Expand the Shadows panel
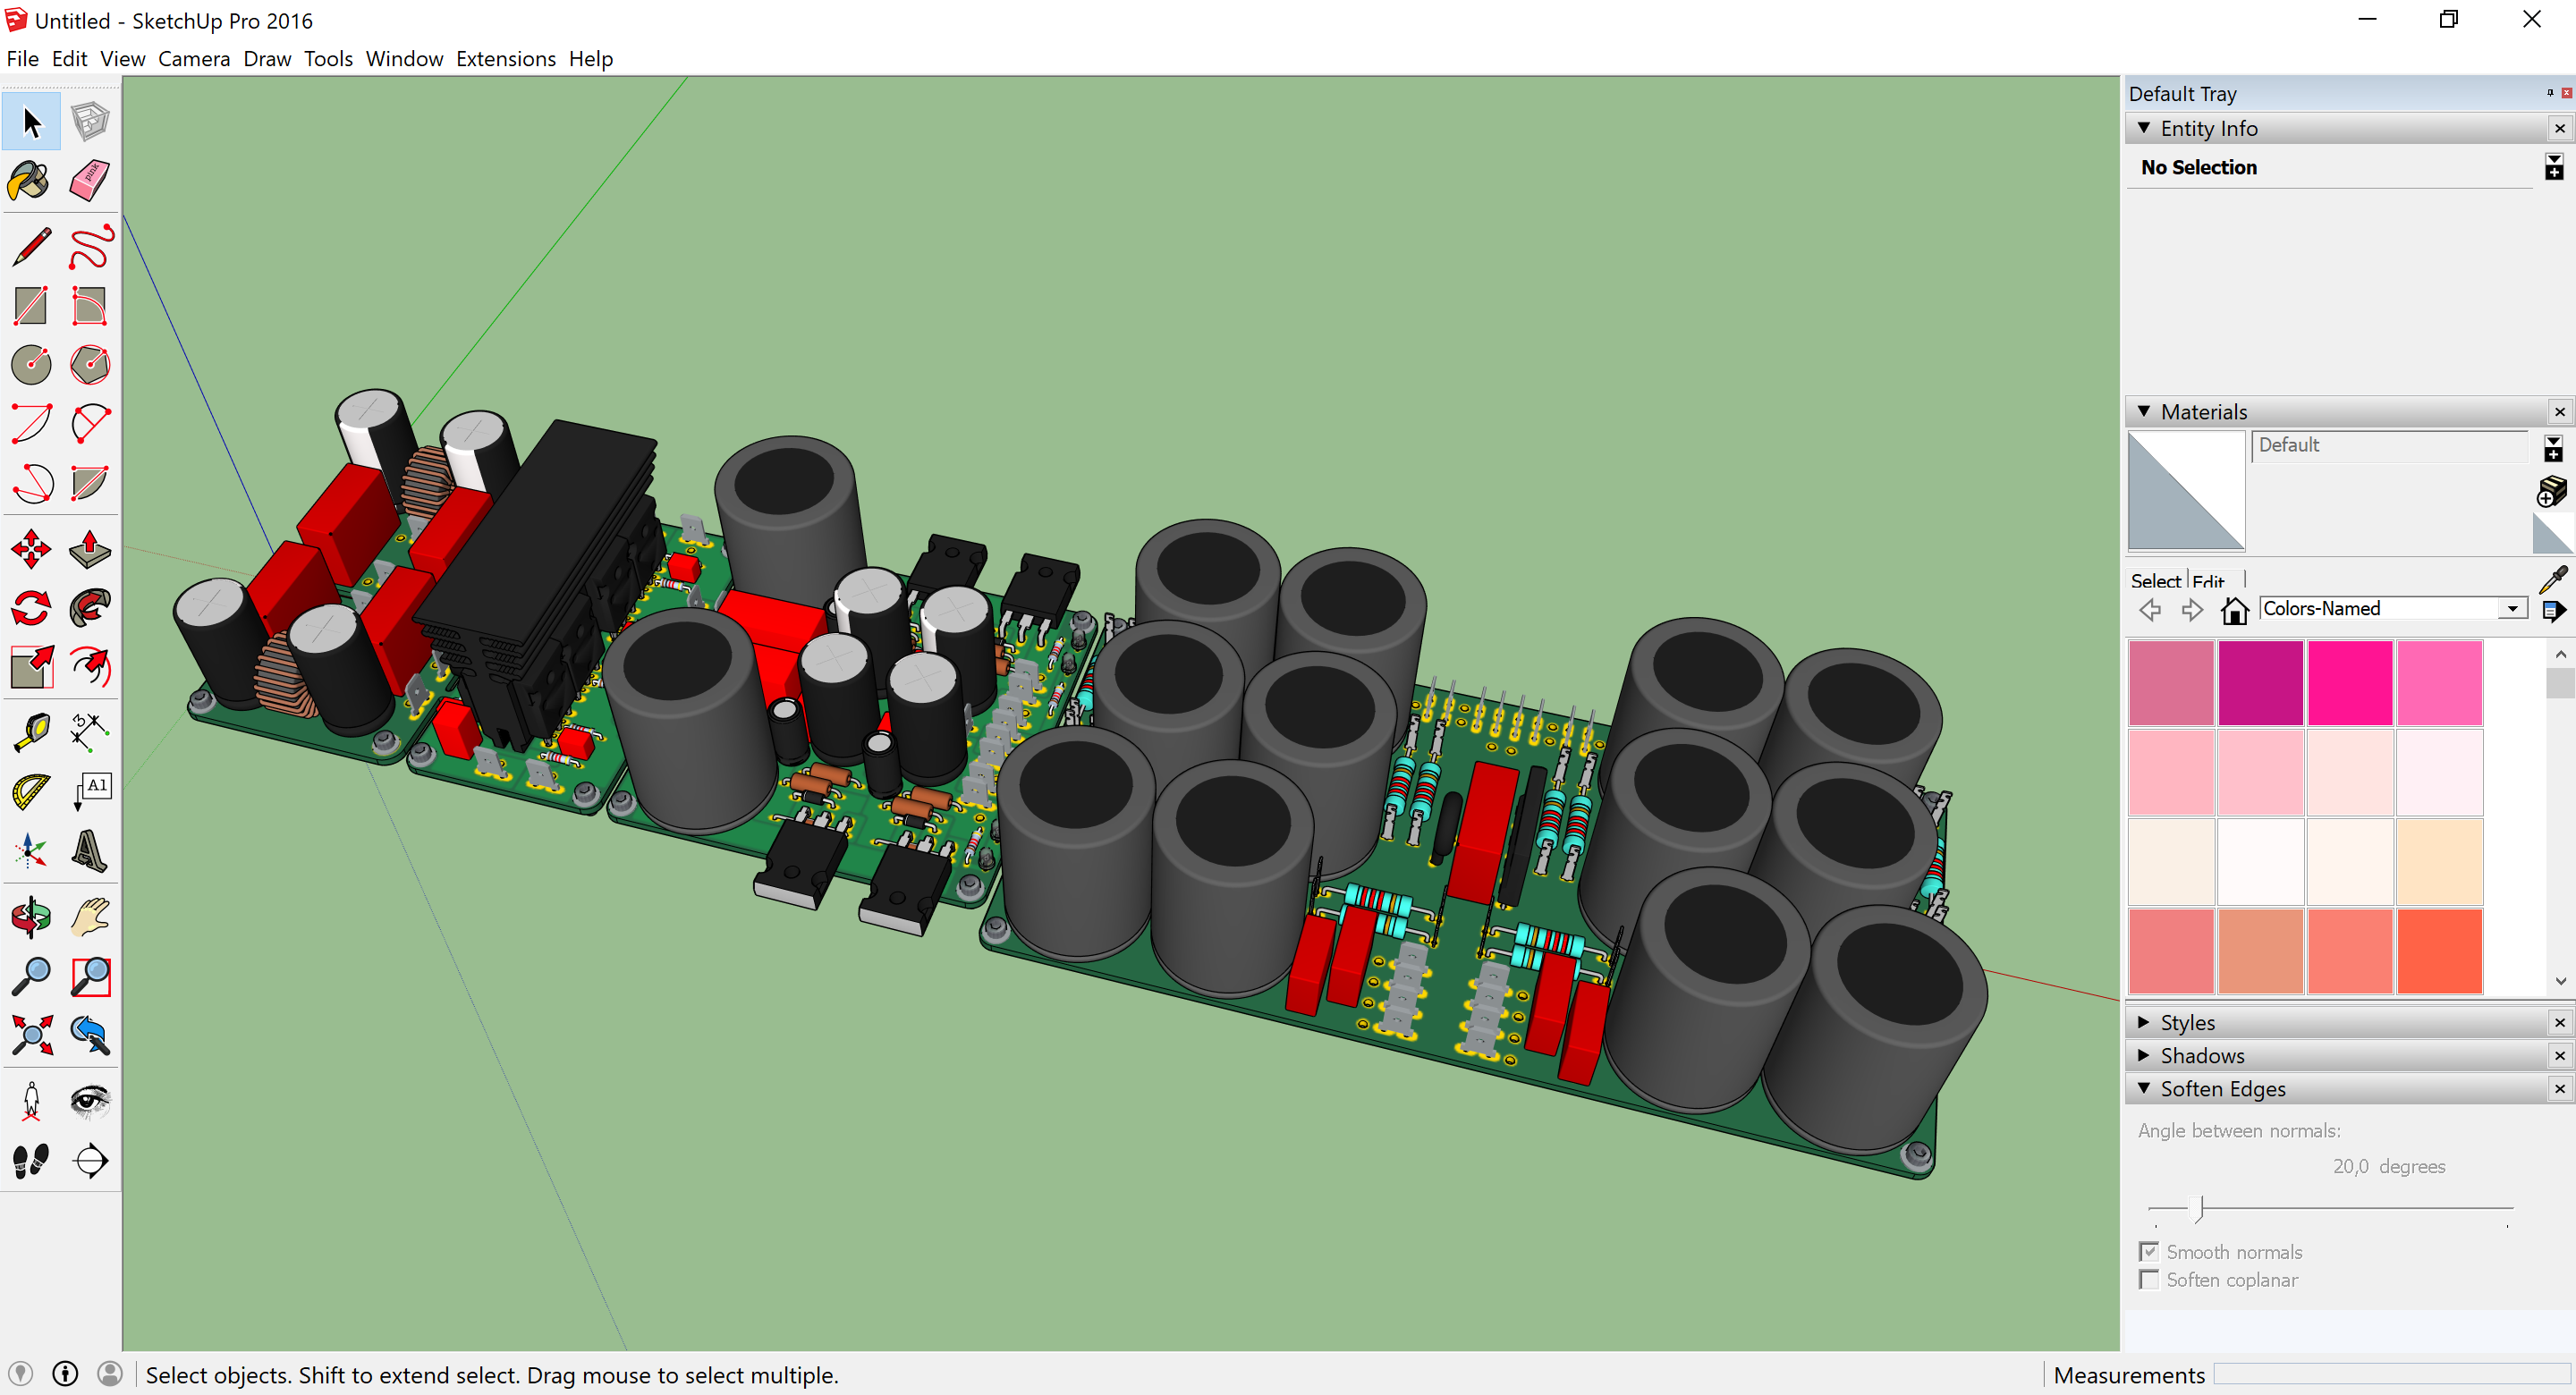Screen dimensions: 2576x1395 click(x=2143, y=1055)
